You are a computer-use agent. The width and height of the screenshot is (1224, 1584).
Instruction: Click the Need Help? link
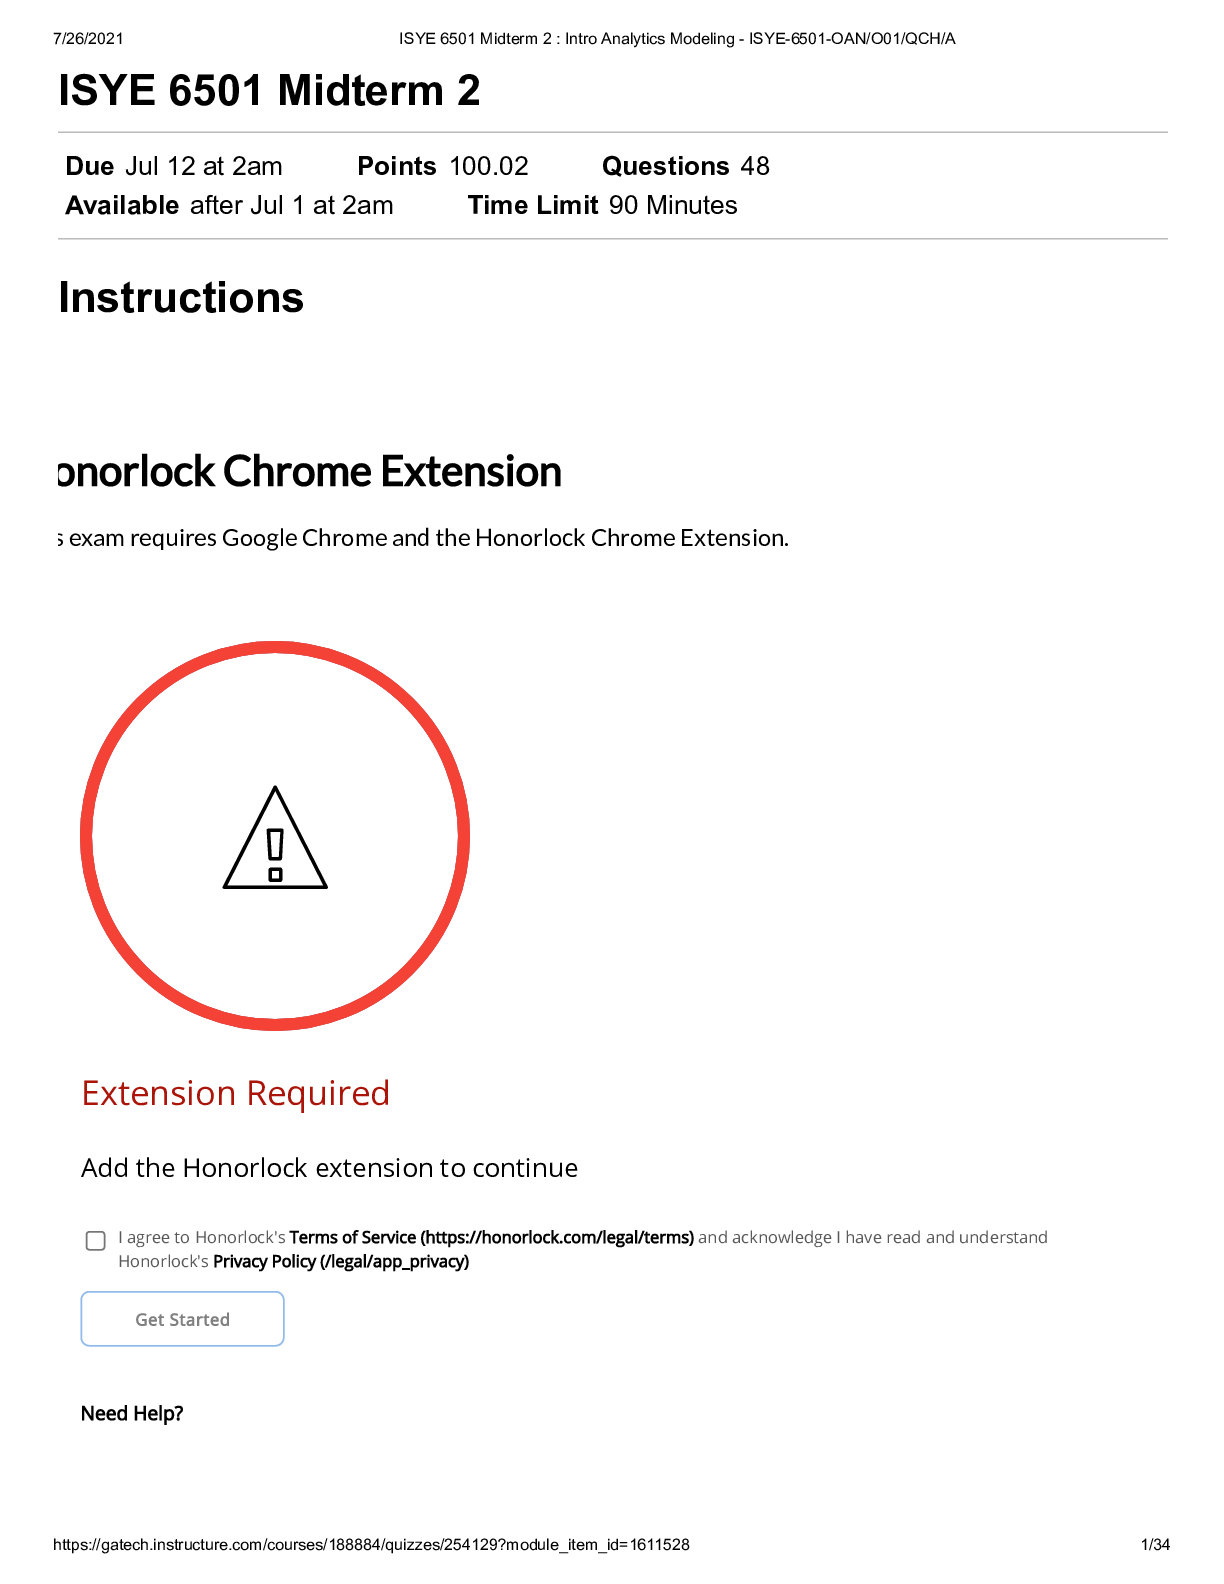(132, 1413)
